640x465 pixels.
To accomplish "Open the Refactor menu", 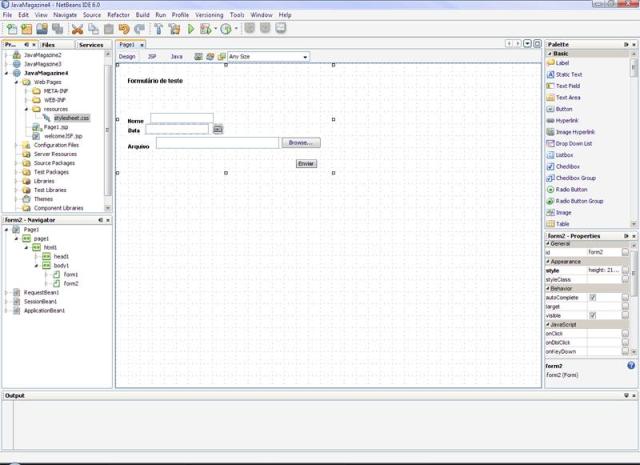I will coord(118,16).
